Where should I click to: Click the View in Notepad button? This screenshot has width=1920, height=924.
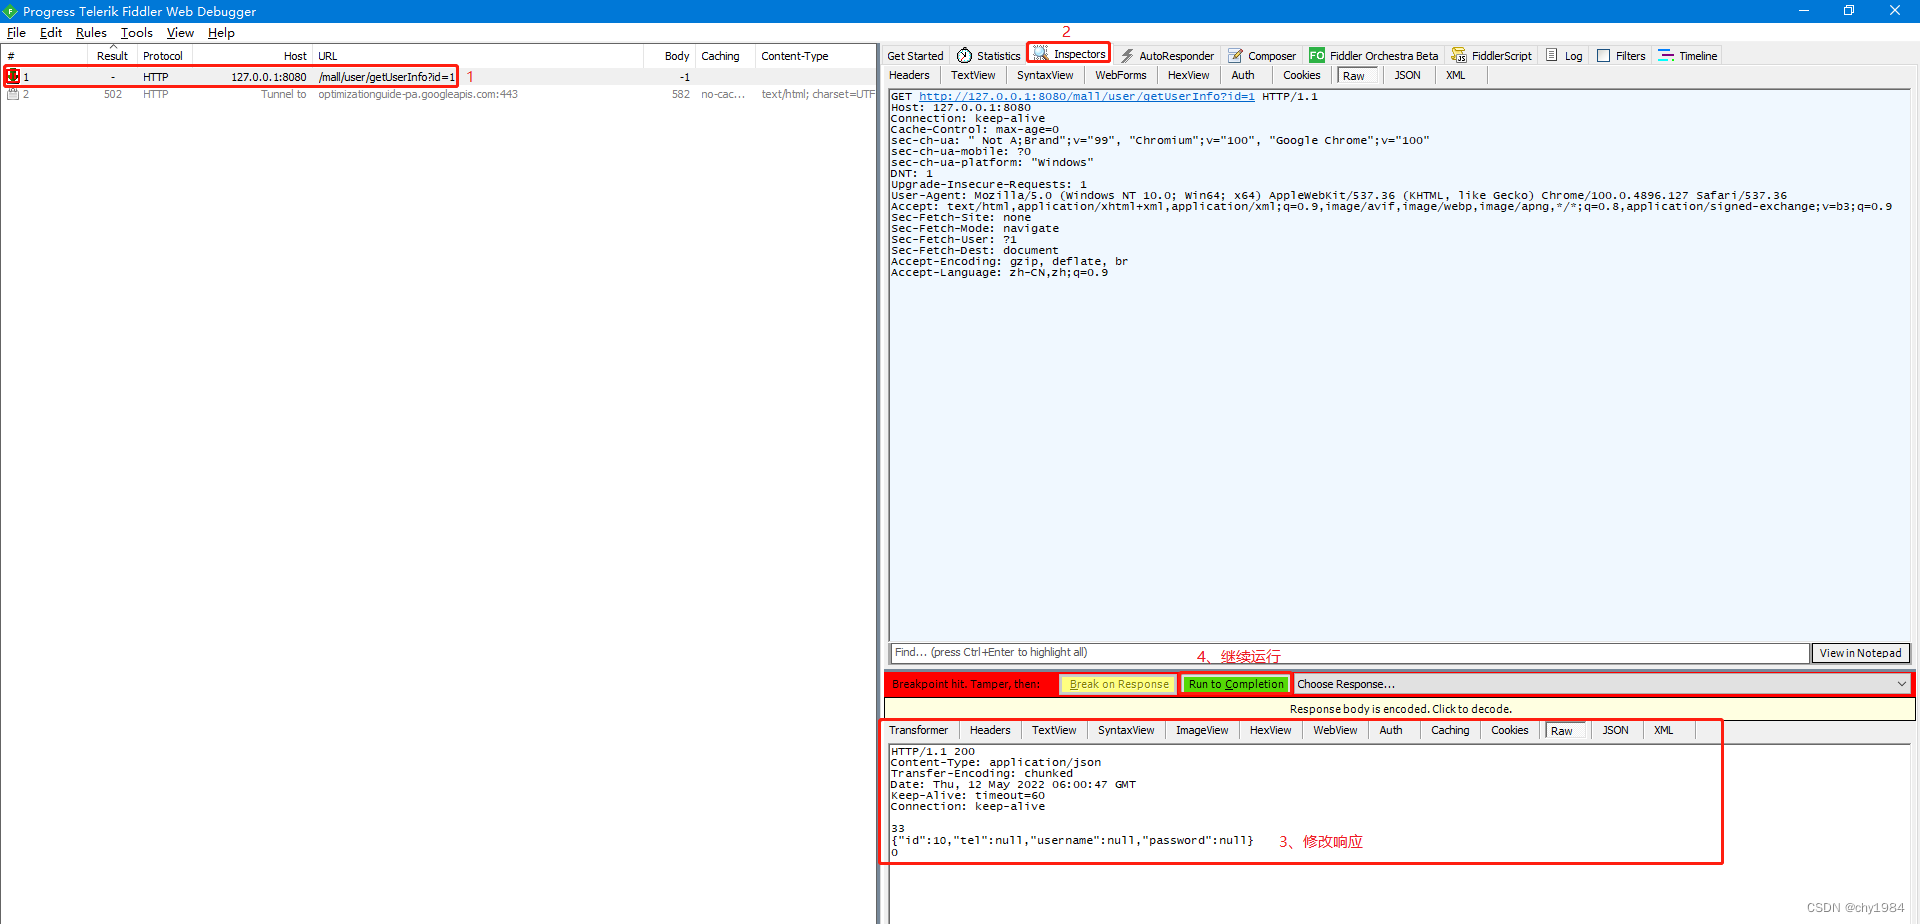(x=1860, y=653)
